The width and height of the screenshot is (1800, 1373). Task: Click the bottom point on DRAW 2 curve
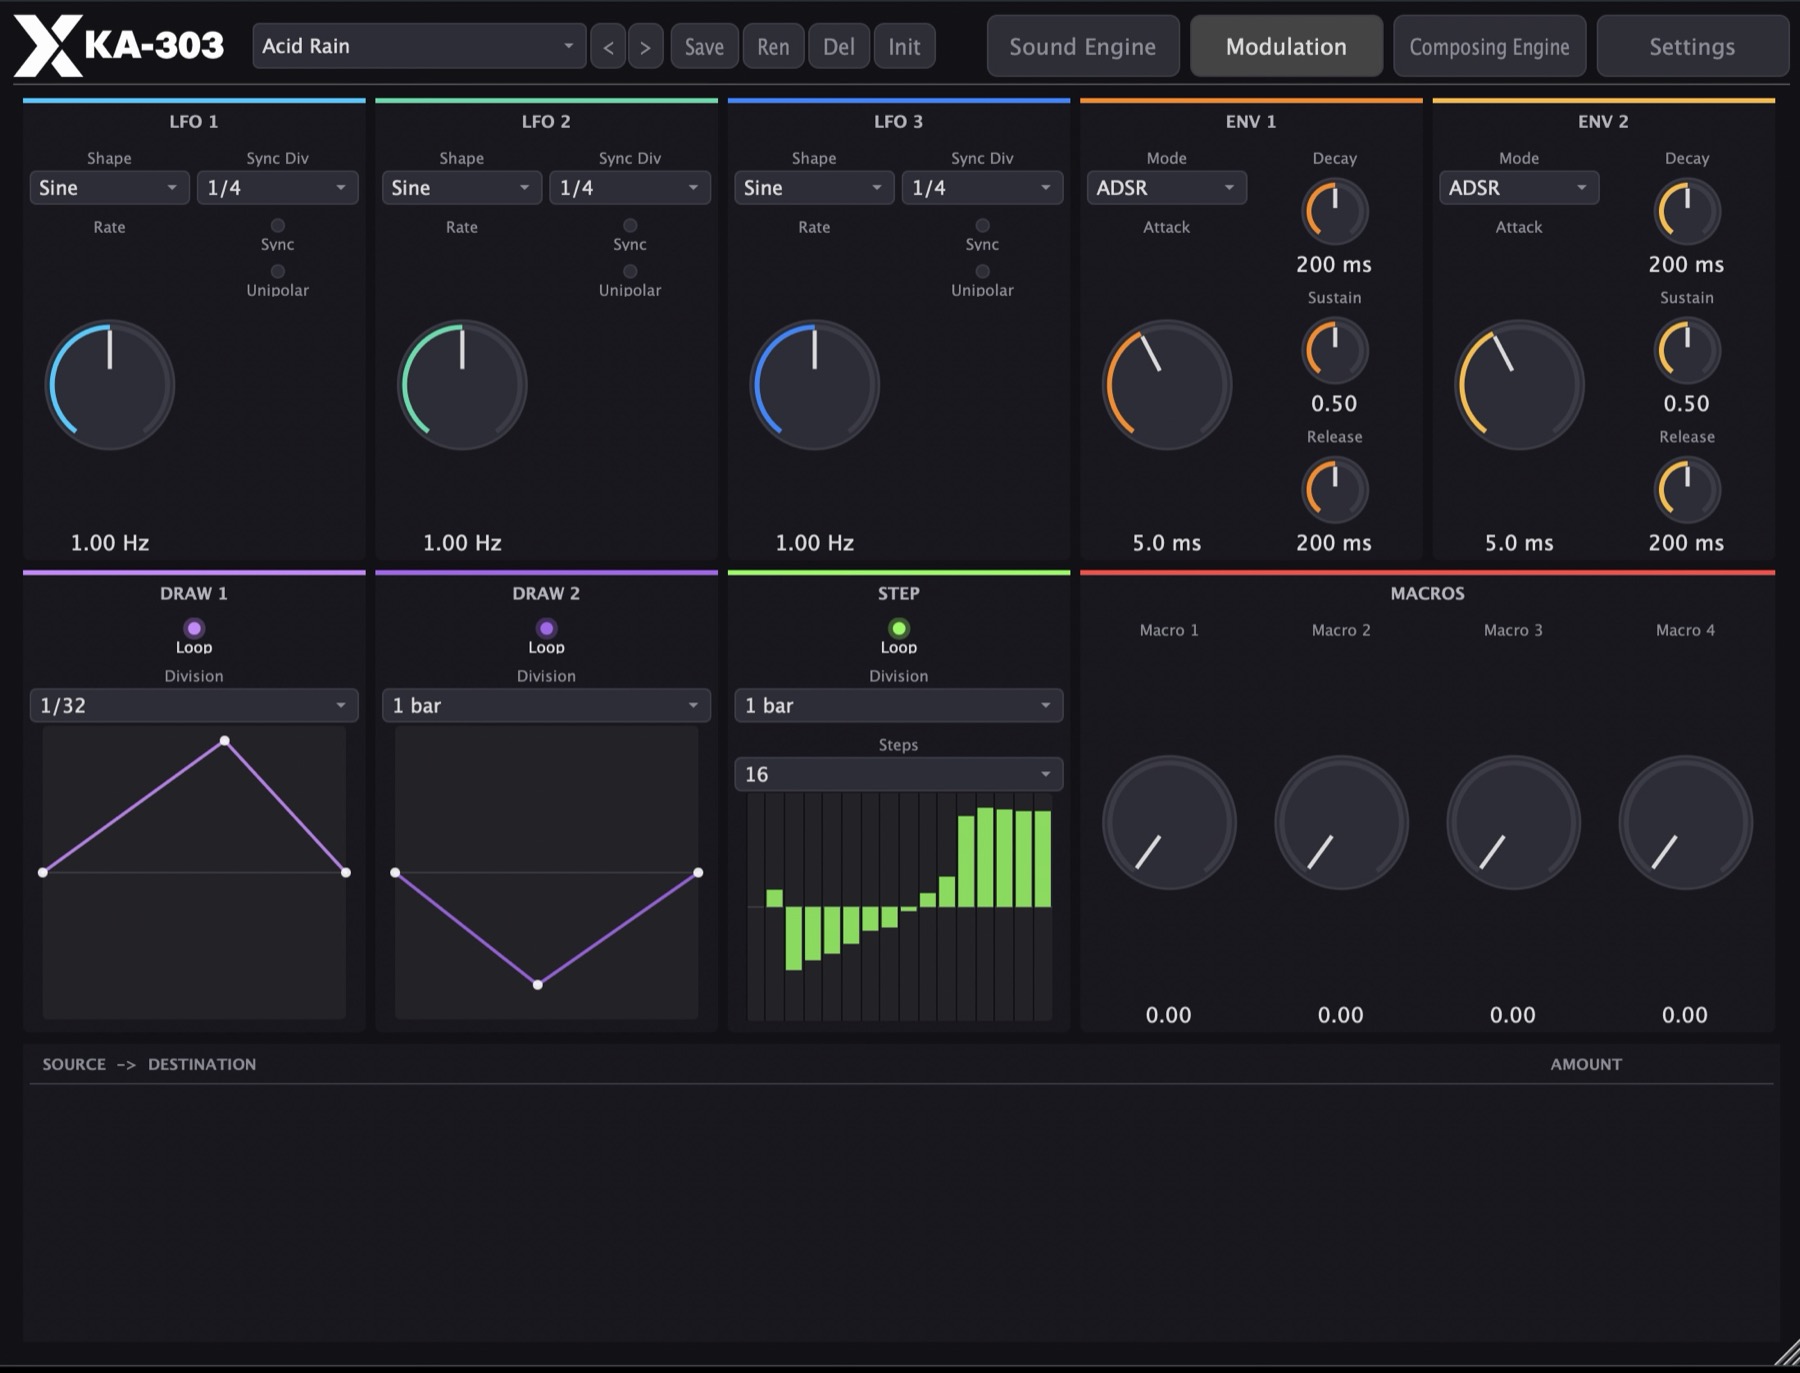538,985
